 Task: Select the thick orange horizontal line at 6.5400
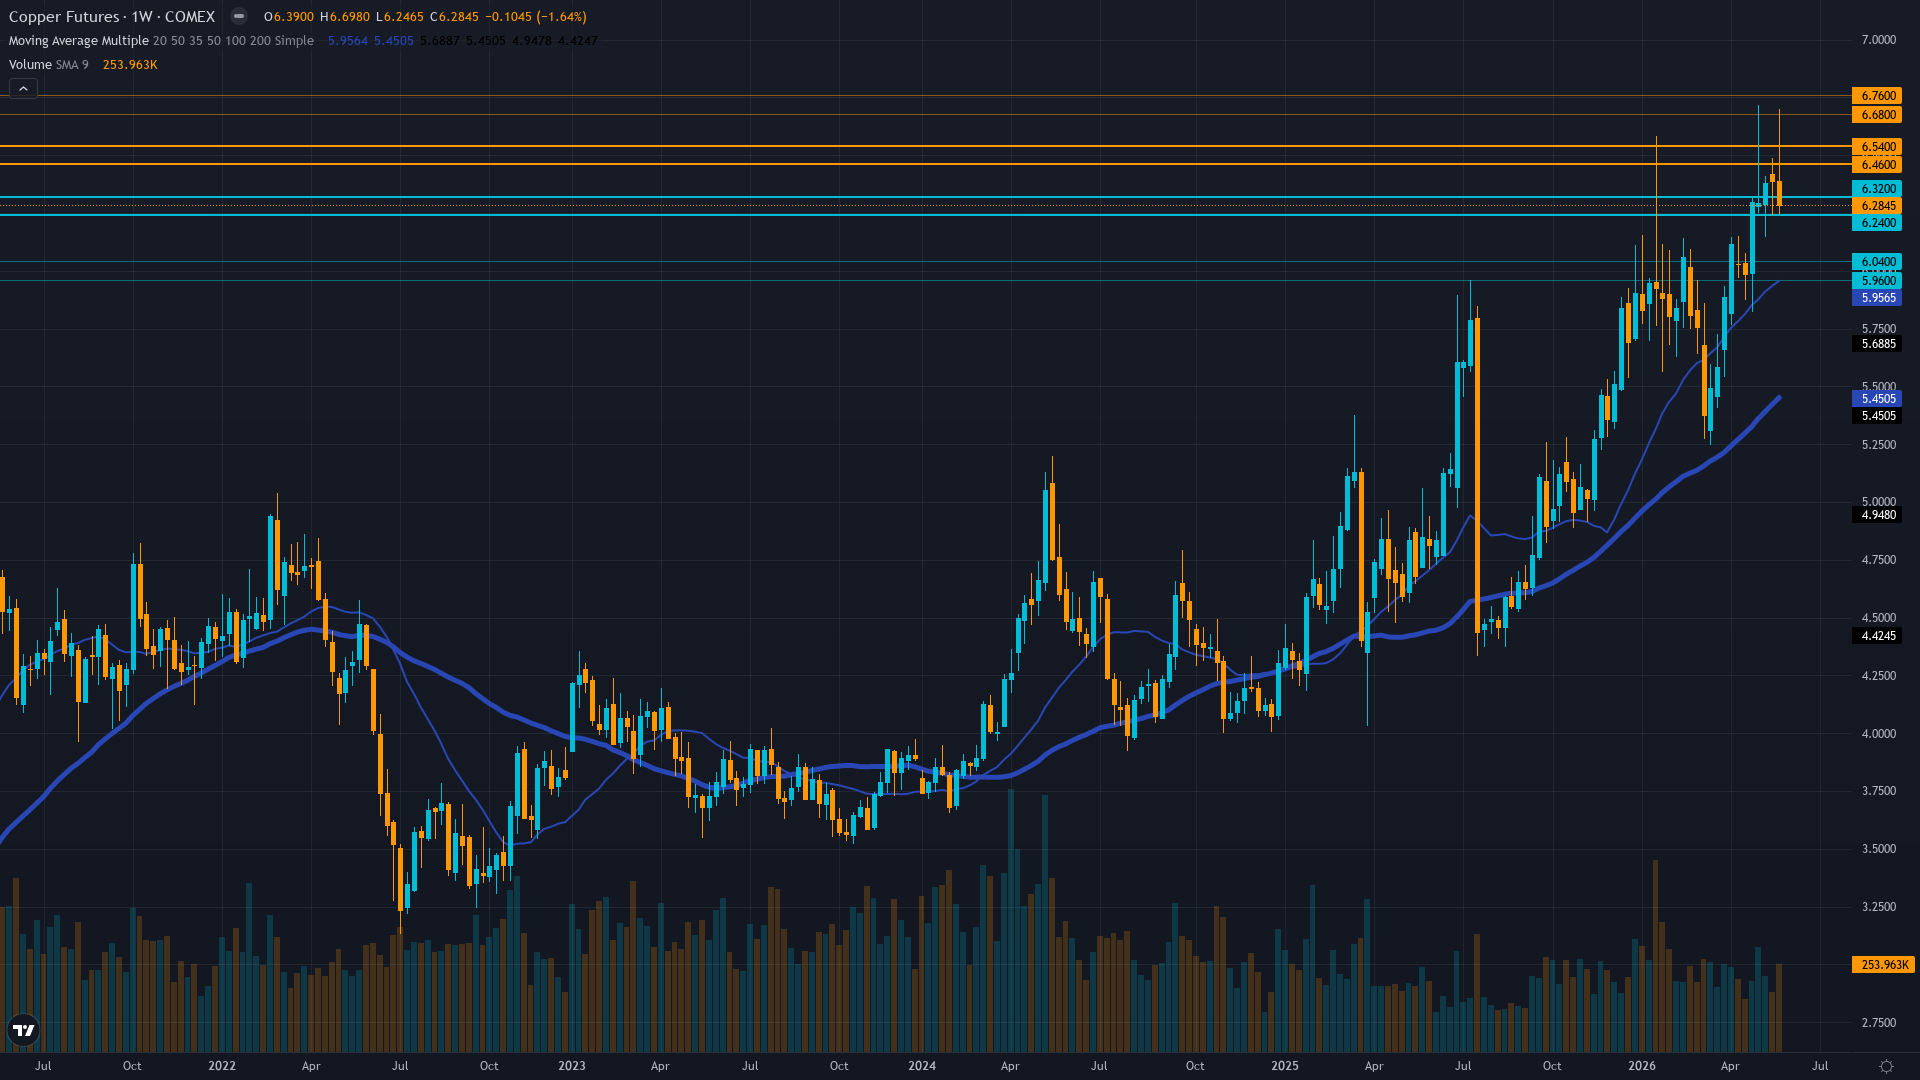pos(925,147)
